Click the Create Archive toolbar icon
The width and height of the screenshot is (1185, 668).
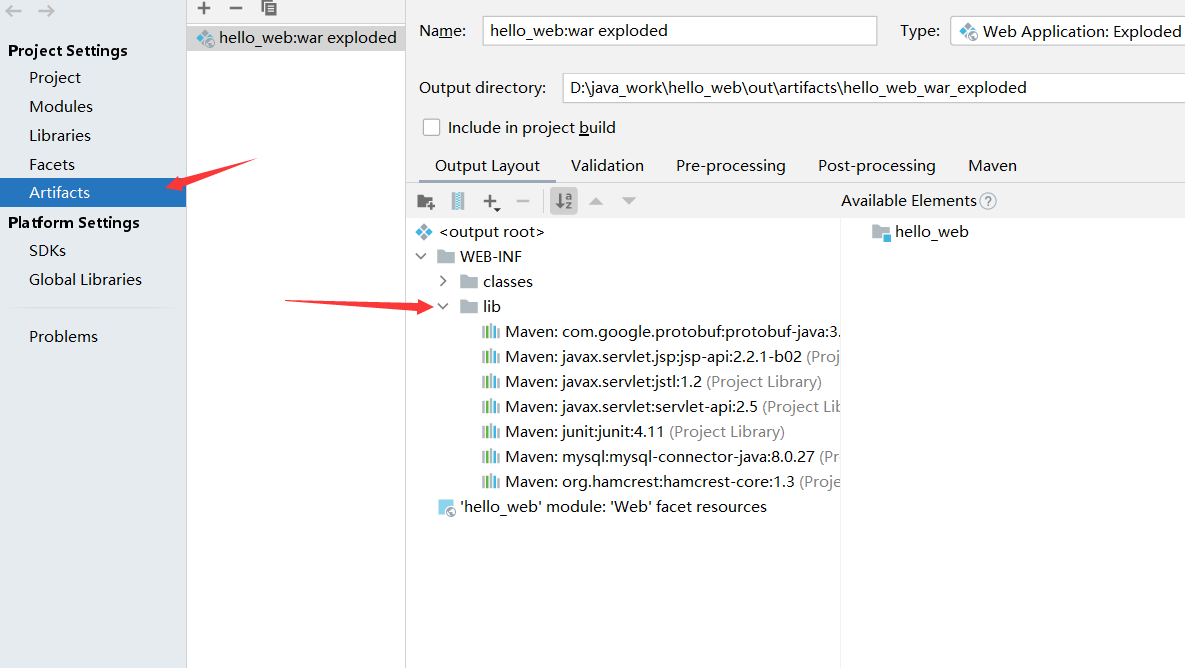pyautogui.click(x=458, y=201)
